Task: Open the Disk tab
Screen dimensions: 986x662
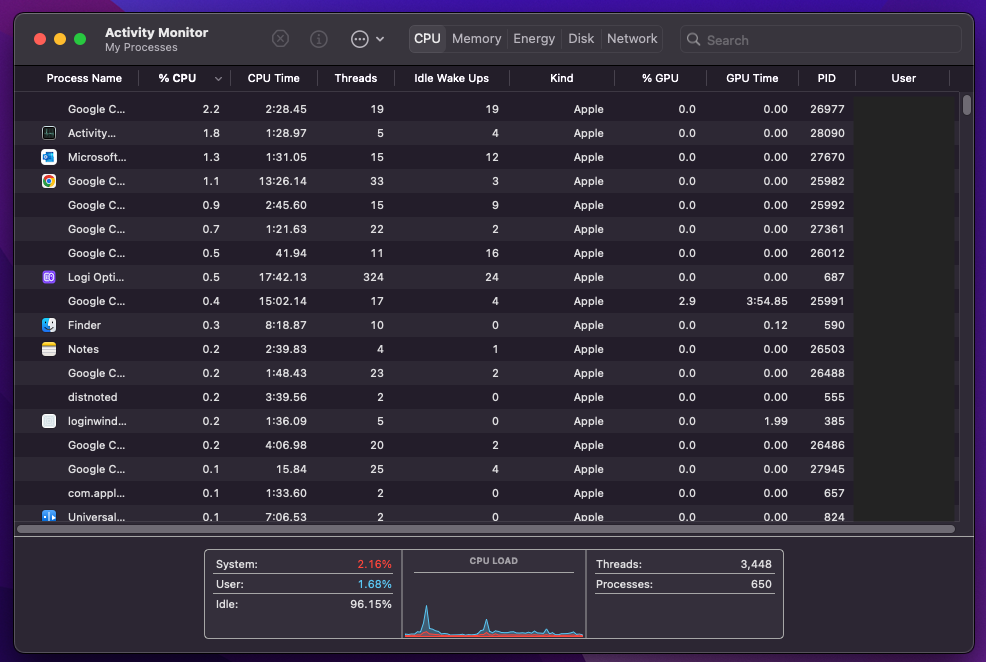Action: [581, 39]
